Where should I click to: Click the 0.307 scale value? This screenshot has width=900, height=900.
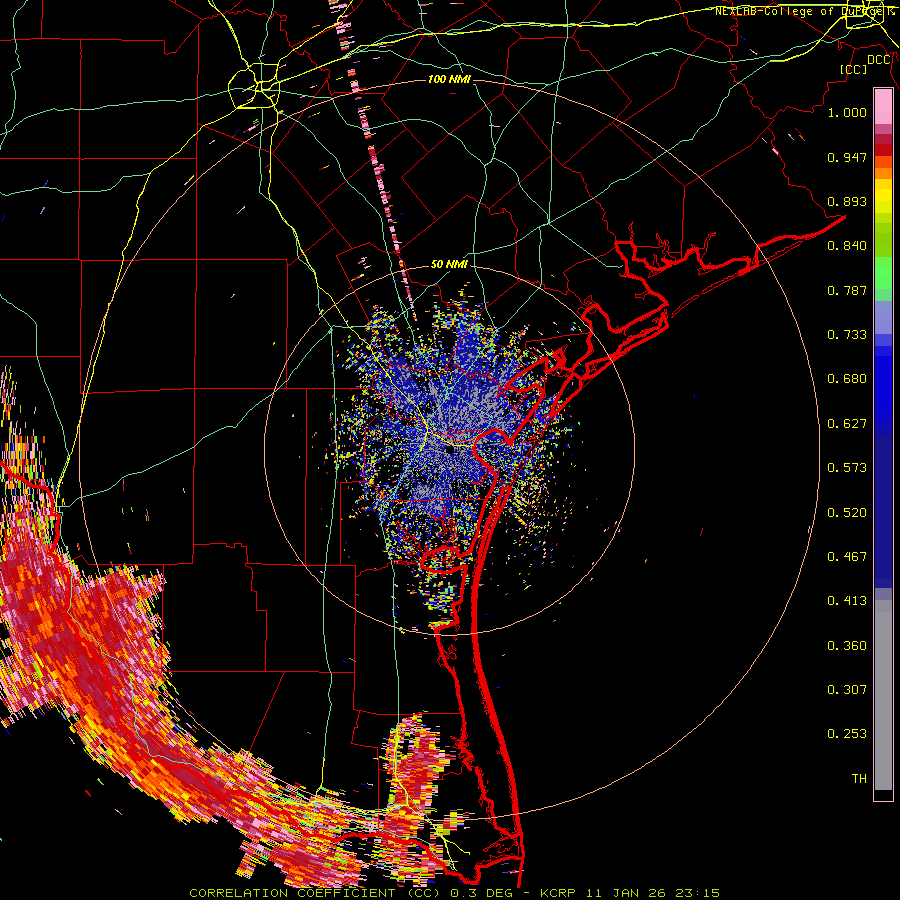coord(847,690)
